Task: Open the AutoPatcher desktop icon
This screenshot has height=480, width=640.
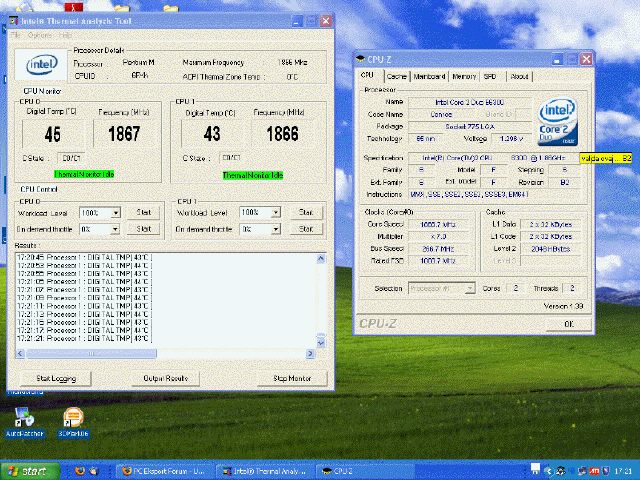Action: 23,418
